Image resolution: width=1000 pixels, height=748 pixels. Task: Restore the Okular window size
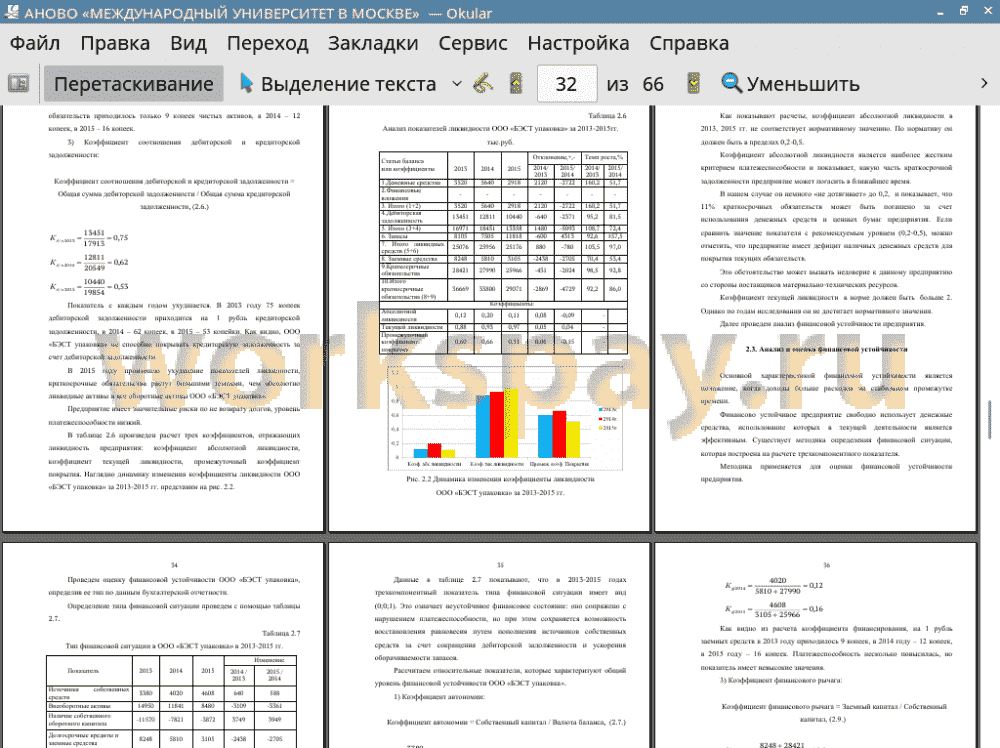point(964,11)
